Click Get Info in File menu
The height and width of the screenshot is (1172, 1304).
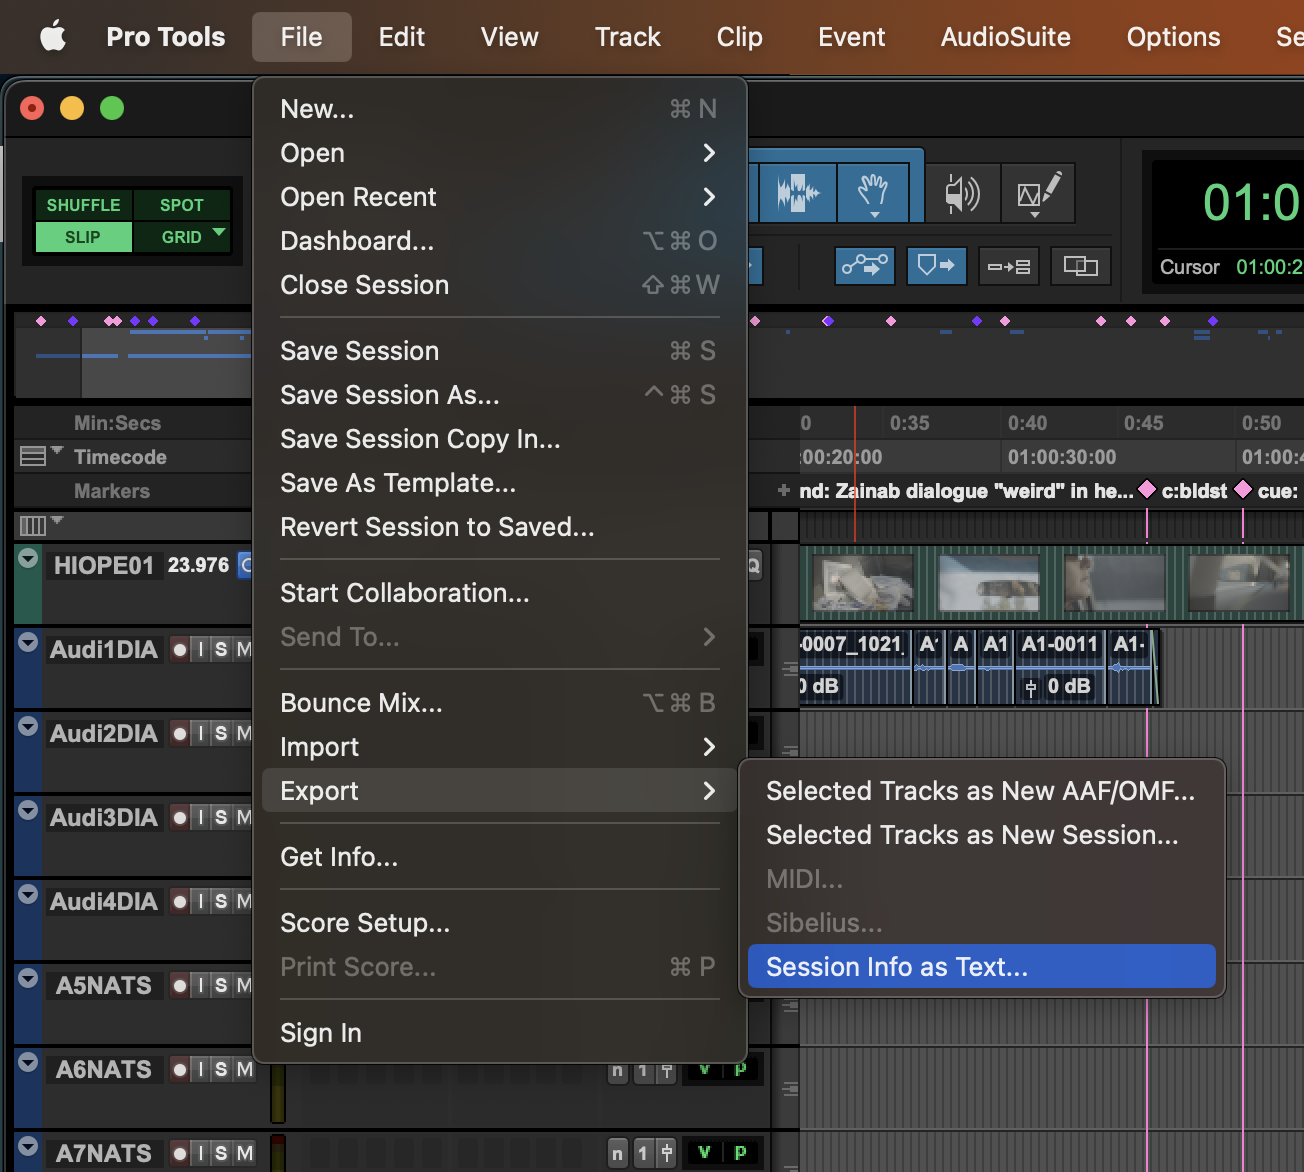(500, 857)
